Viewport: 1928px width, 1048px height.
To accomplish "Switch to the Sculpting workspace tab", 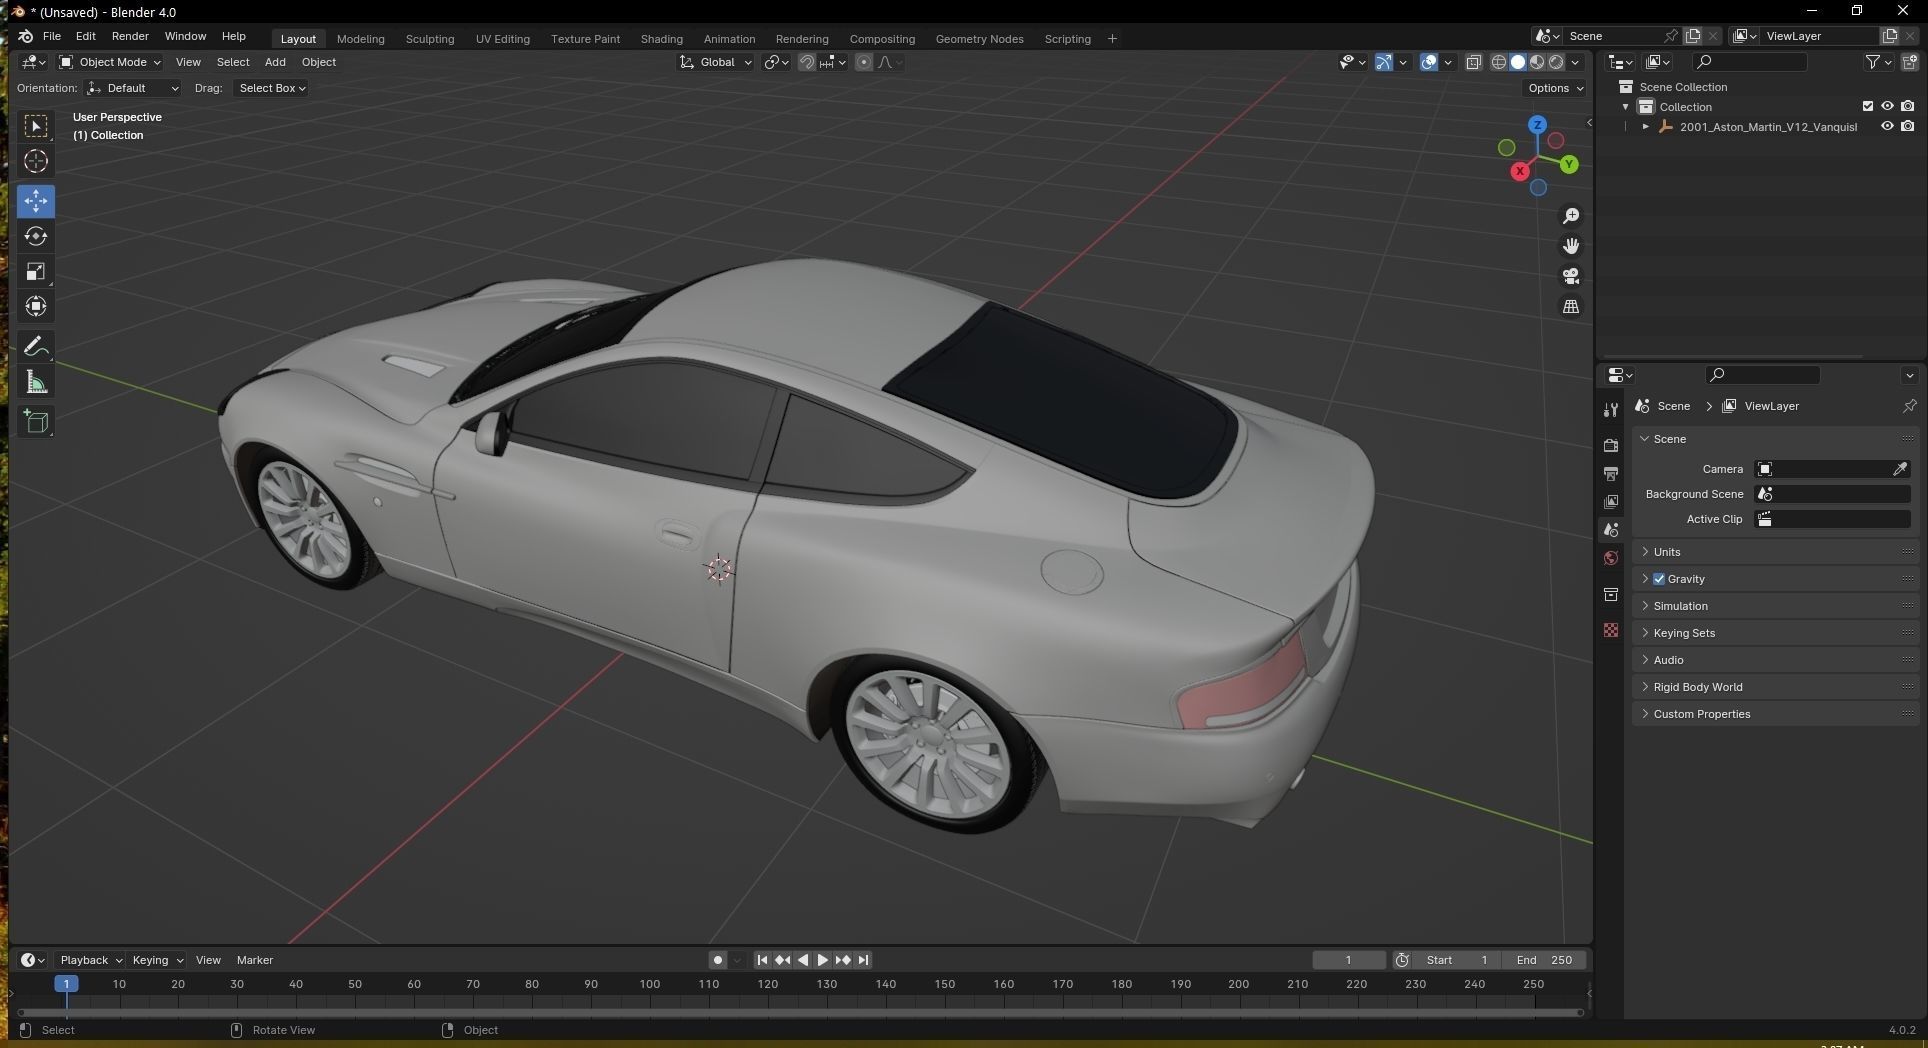I will coord(430,39).
